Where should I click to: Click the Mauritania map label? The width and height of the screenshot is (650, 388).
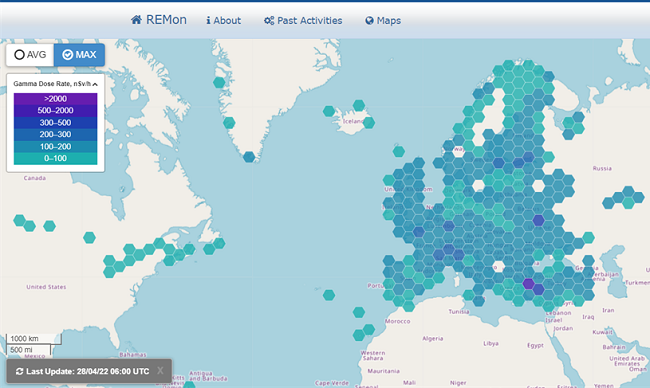(x=383, y=371)
